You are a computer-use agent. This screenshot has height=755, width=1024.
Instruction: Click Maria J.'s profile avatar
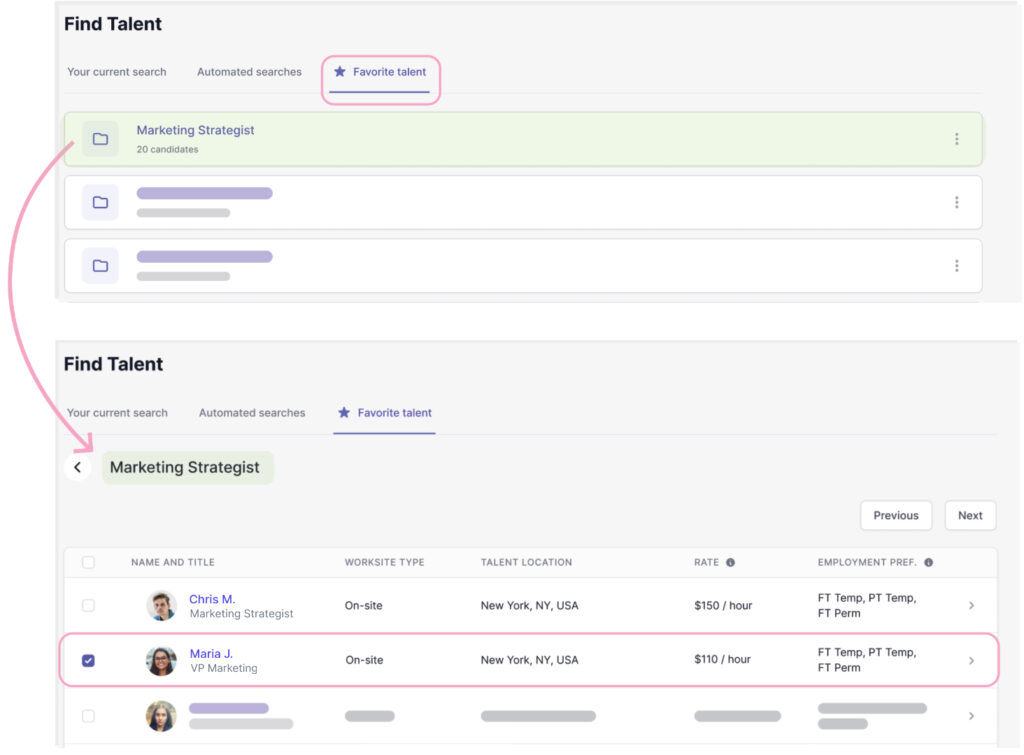click(161, 660)
